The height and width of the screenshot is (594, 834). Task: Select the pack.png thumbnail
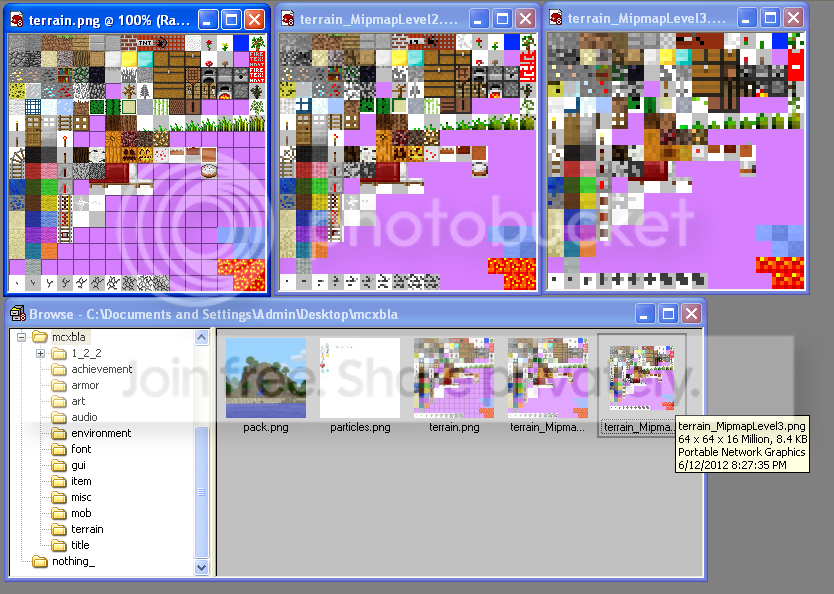click(265, 377)
